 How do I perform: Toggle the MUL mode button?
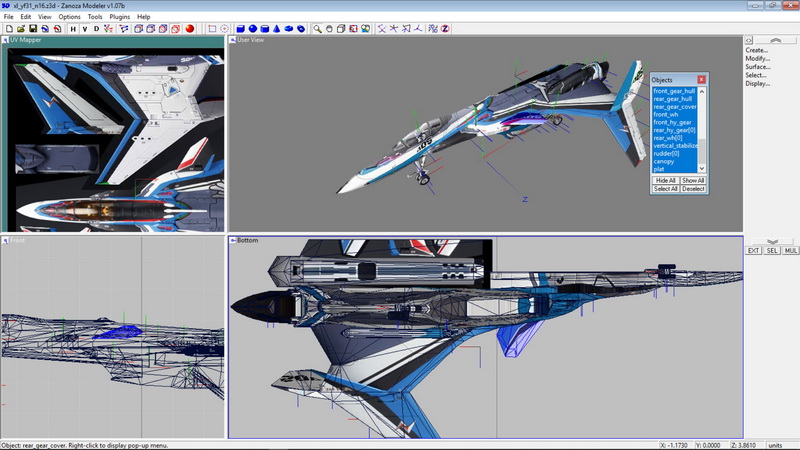790,251
